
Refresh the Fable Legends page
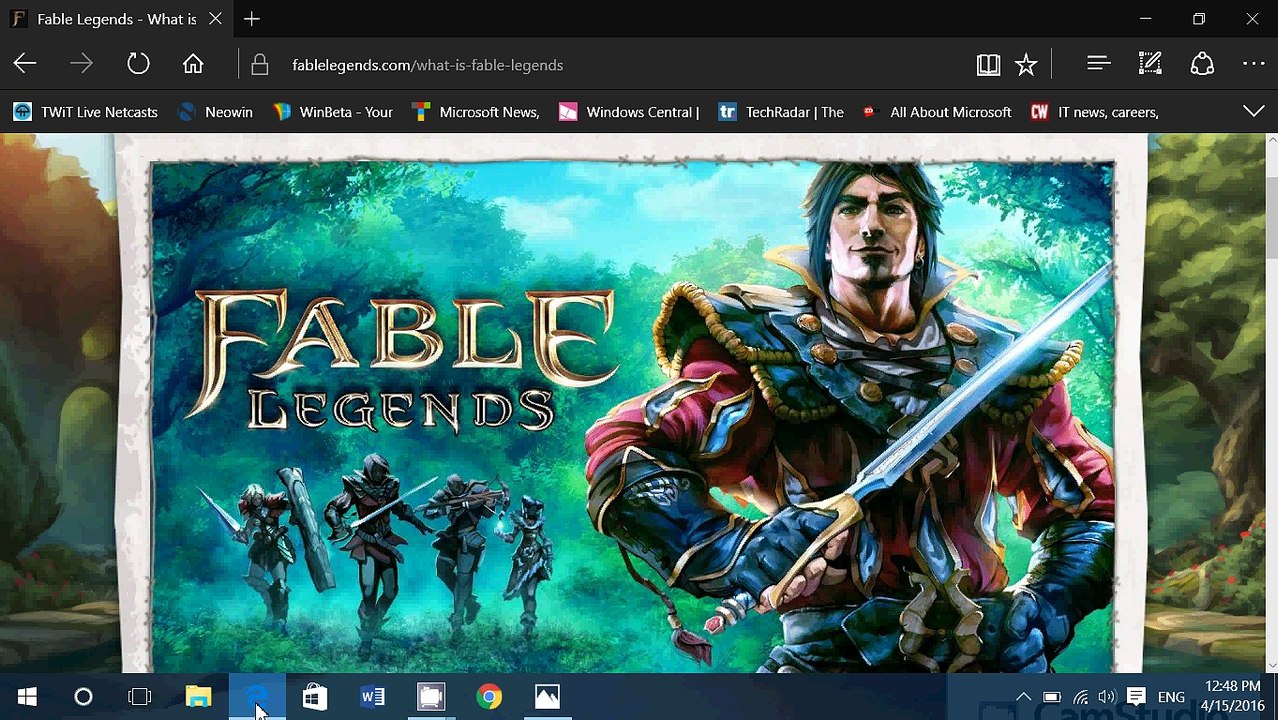pyautogui.click(x=138, y=64)
